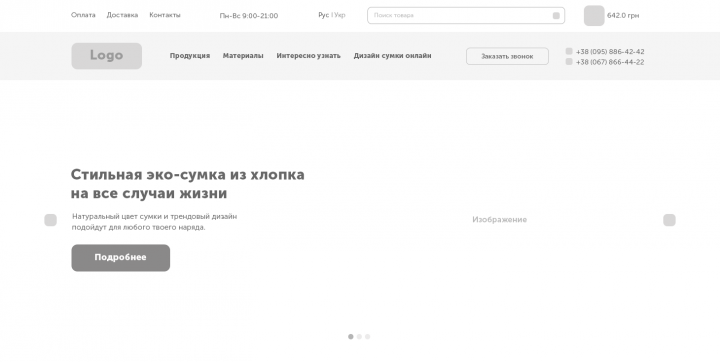Click the cart total 642.0 грн

tap(623, 16)
